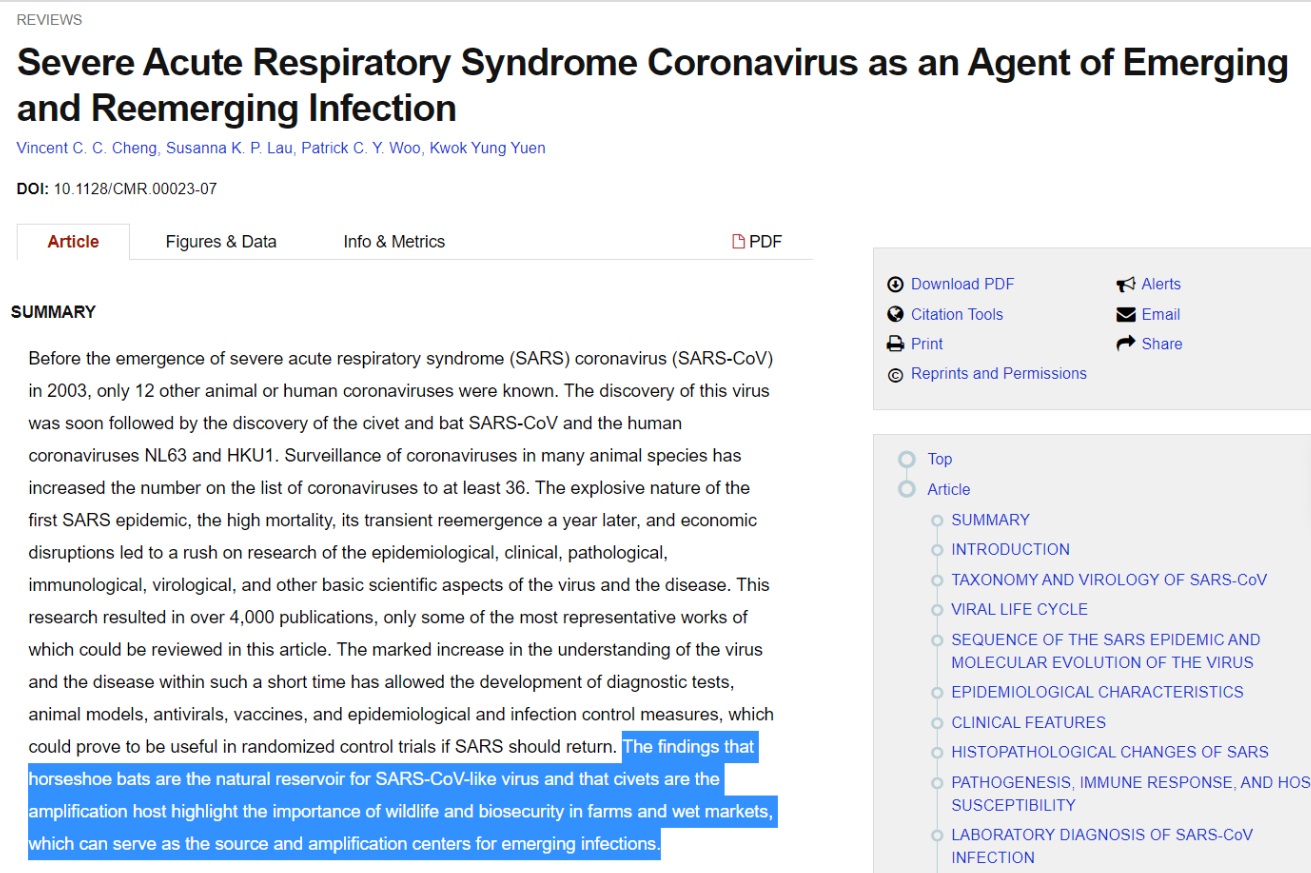Go to CLINICAL FEATURES section
Image resolution: width=1311 pixels, height=873 pixels.
coord(1028,722)
